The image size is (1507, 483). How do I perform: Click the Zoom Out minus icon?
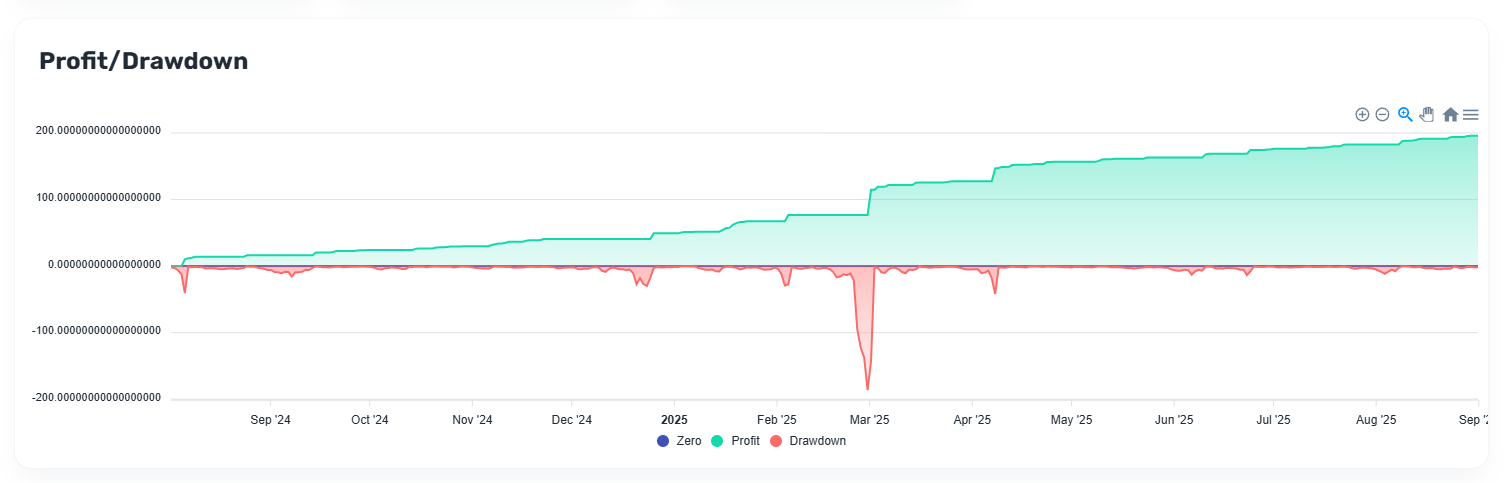click(x=1382, y=115)
